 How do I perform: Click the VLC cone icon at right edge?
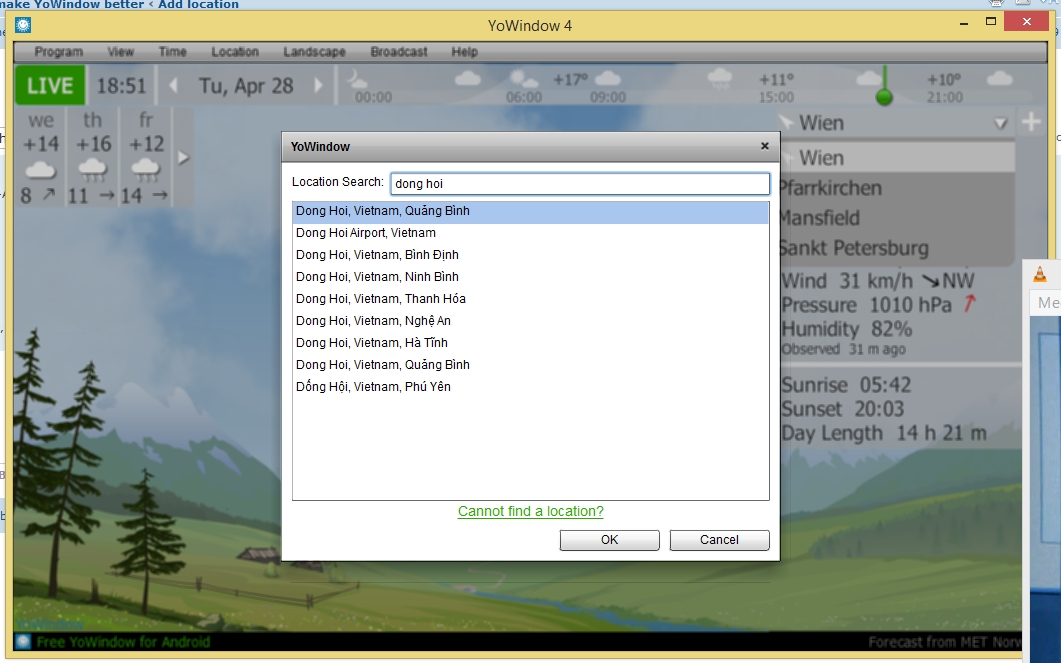(x=1040, y=274)
